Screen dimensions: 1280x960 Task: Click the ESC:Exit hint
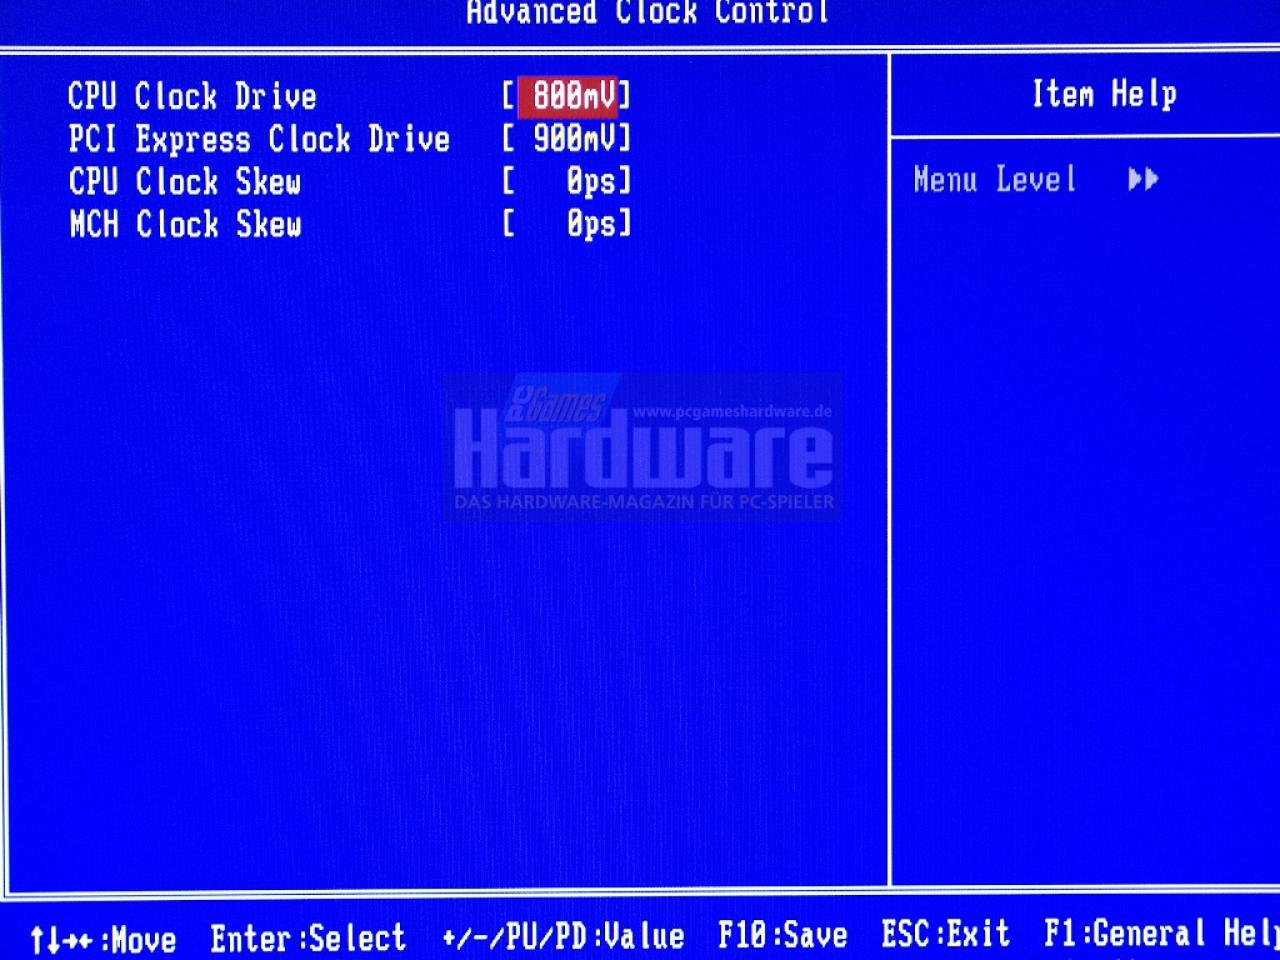946,934
